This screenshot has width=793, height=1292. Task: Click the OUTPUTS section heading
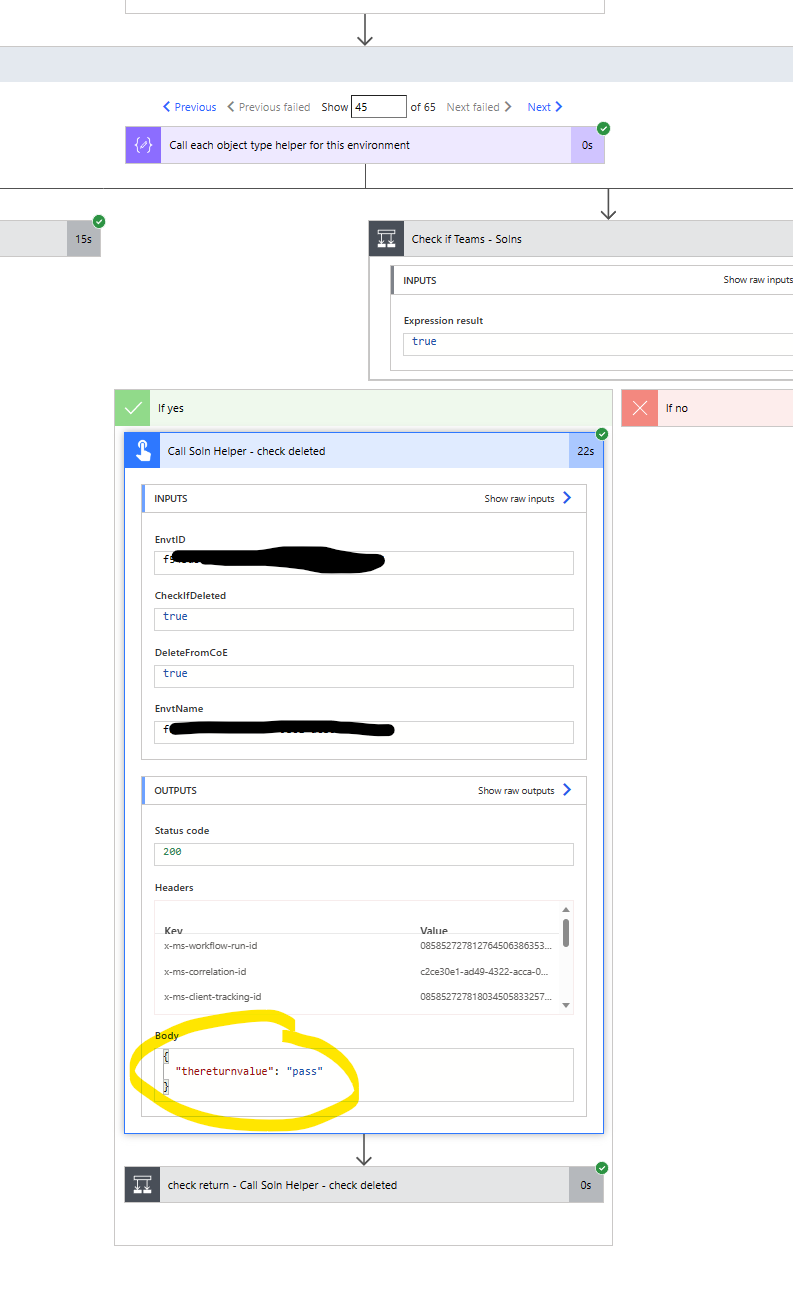point(175,790)
